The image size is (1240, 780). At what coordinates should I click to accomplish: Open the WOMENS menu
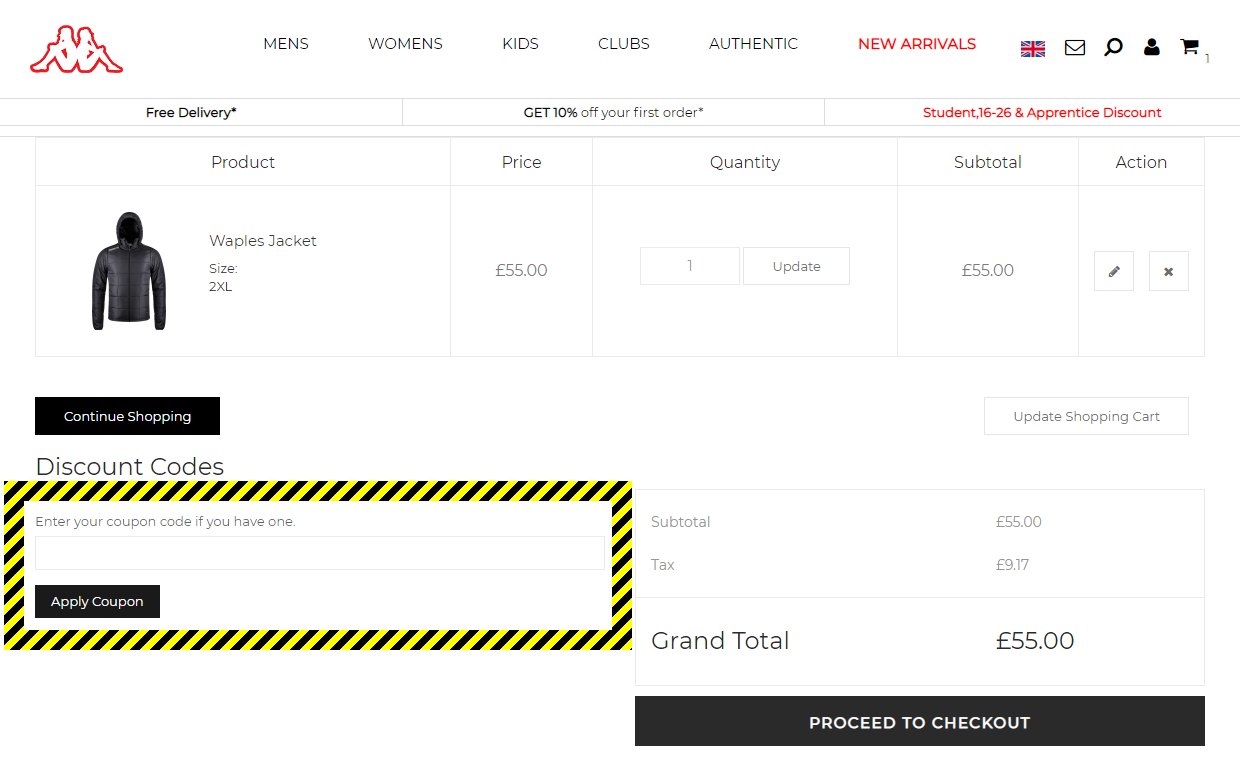point(405,44)
